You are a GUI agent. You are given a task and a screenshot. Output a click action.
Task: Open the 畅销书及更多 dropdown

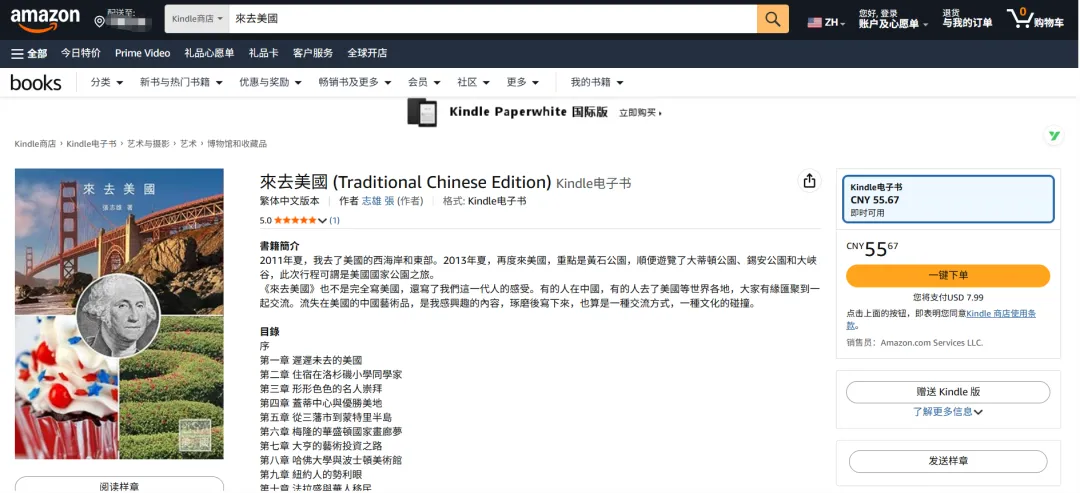tap(355, 83)
